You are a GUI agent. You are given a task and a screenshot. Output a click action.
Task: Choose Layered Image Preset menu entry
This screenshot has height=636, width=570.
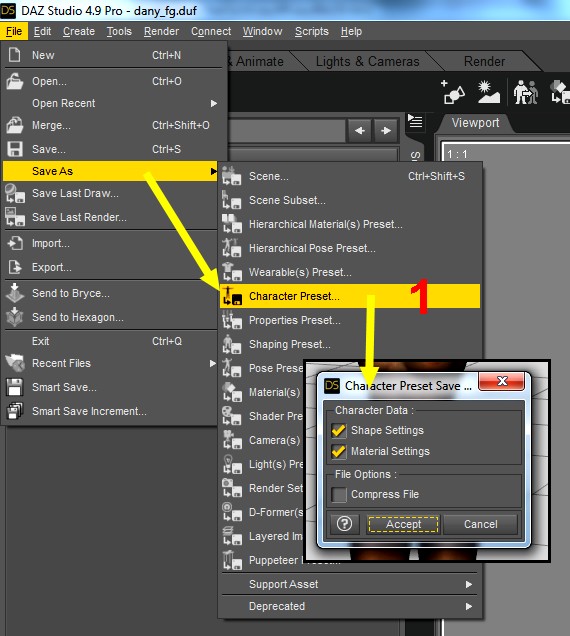point(263,536)
